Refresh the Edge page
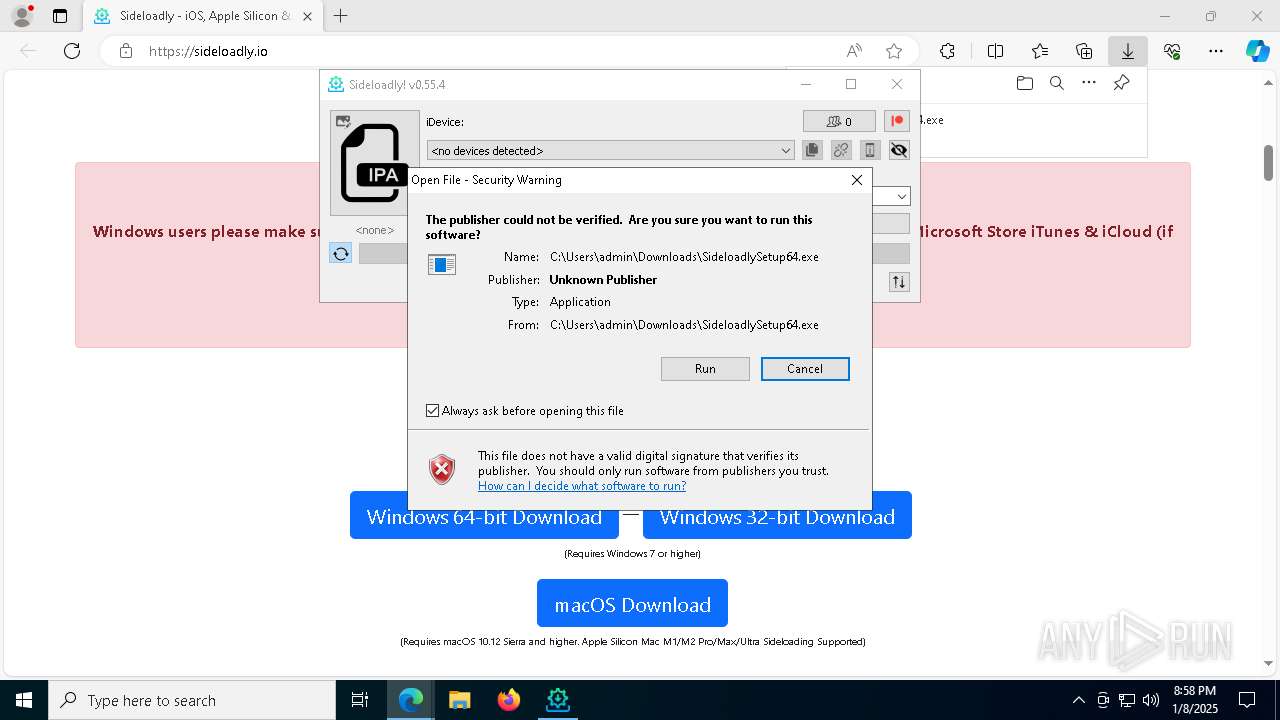 72,51
